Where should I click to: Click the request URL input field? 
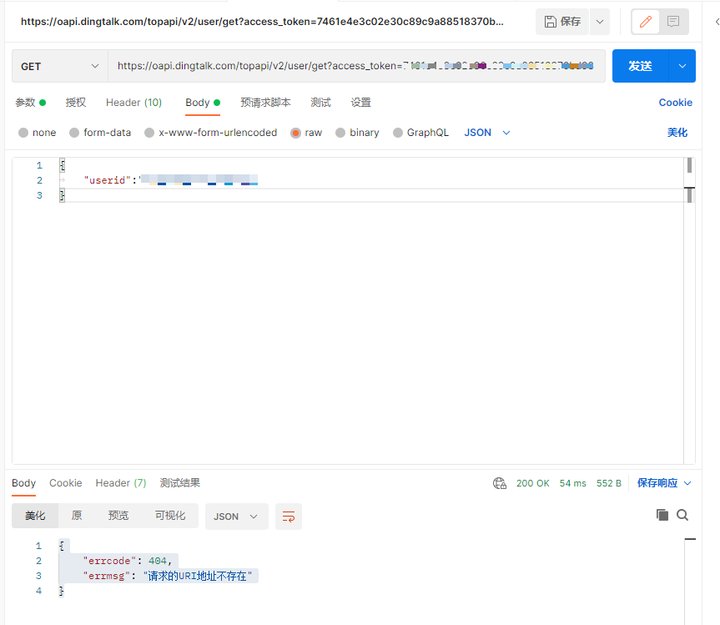[356, 66]
